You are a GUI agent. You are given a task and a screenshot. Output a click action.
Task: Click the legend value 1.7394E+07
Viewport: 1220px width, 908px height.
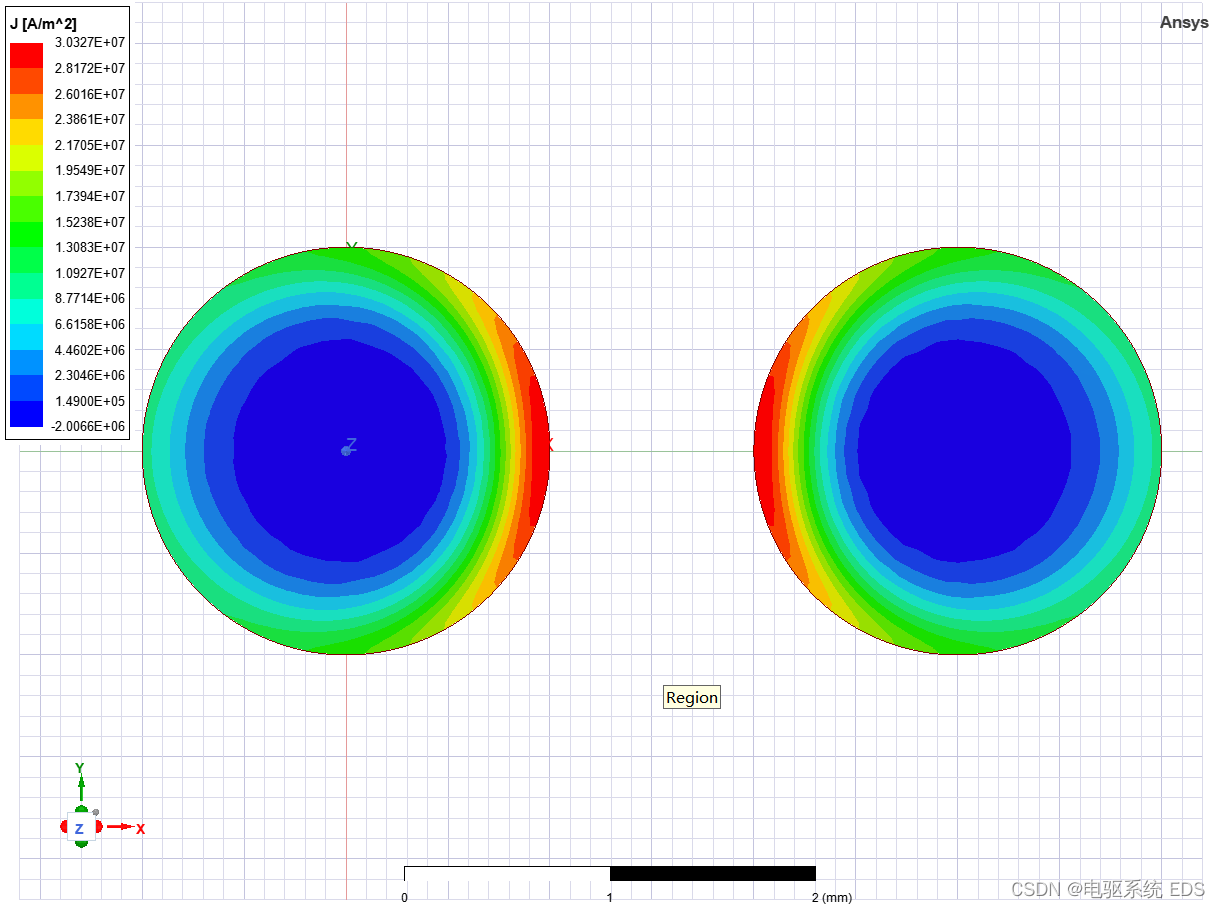(x=90, y=197)
